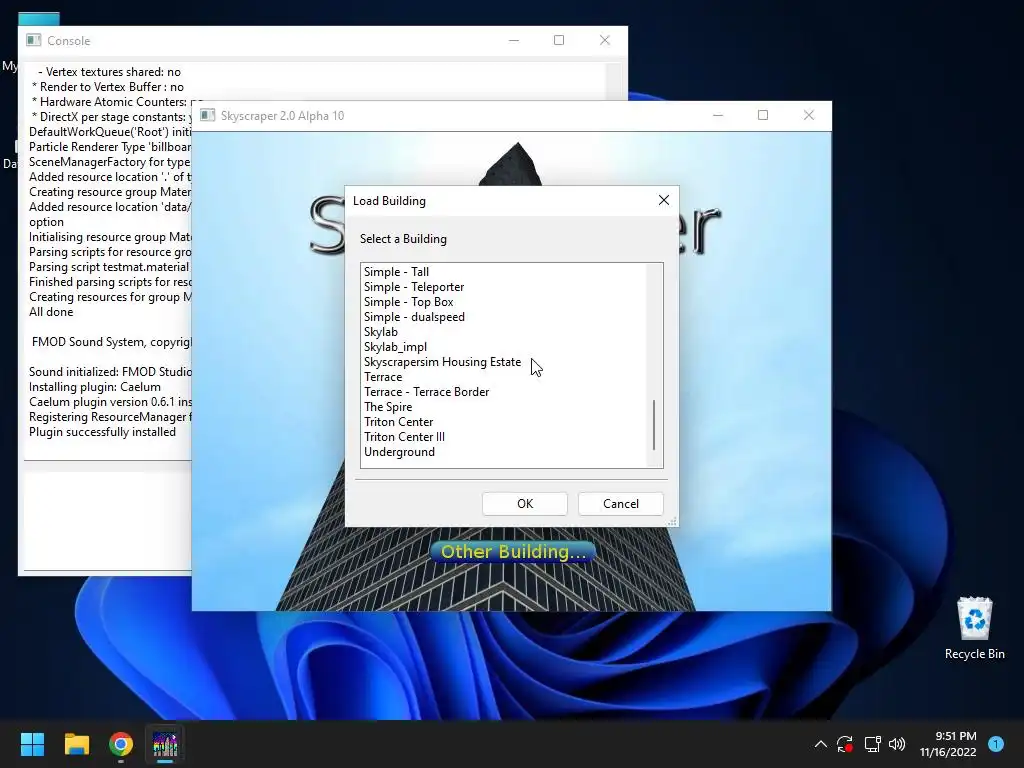Click the Console window scrollbar
The width and height of the screenshot is (1024, 768).
613,82
